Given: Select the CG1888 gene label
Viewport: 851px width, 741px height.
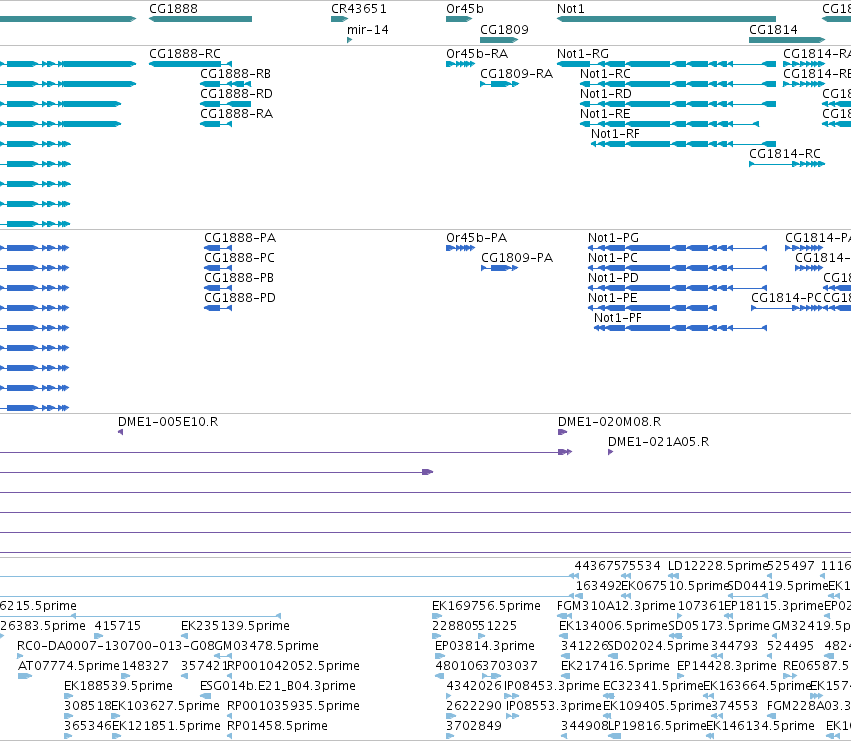Looking at the screenshot, I should [173, 9].
